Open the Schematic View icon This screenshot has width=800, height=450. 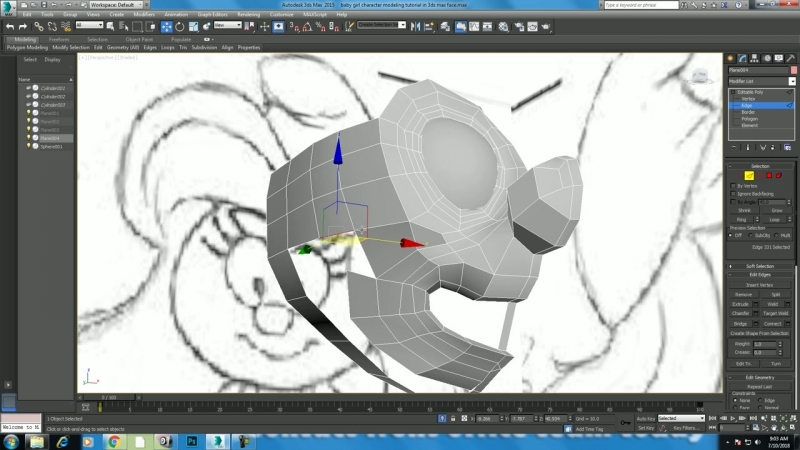click(488, 27)
